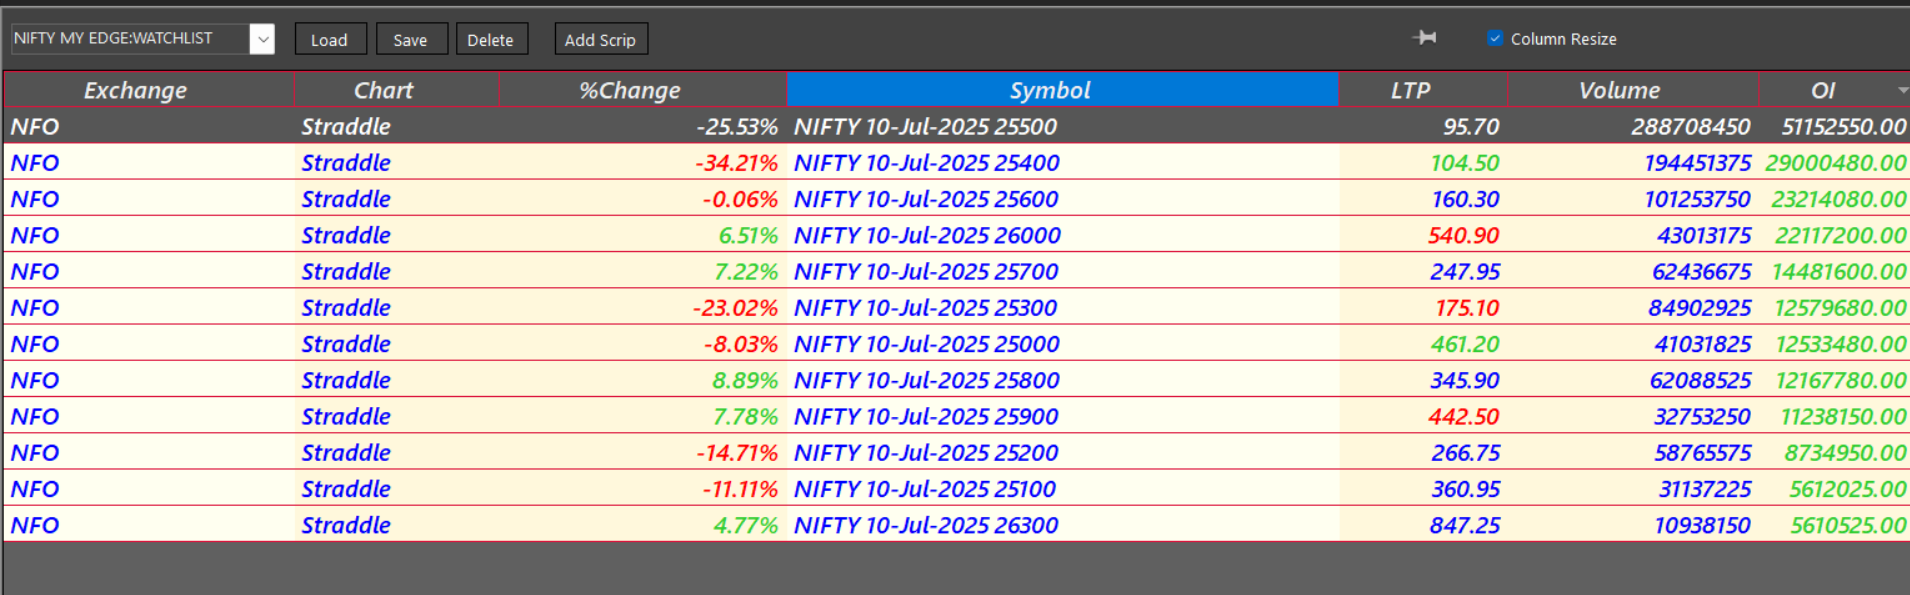Select the NIFTY 10-Jul-2025 26300 symbol
The height and width of the screenshot is (595, 1910).
pyautogui.click(x=927, y=525)
